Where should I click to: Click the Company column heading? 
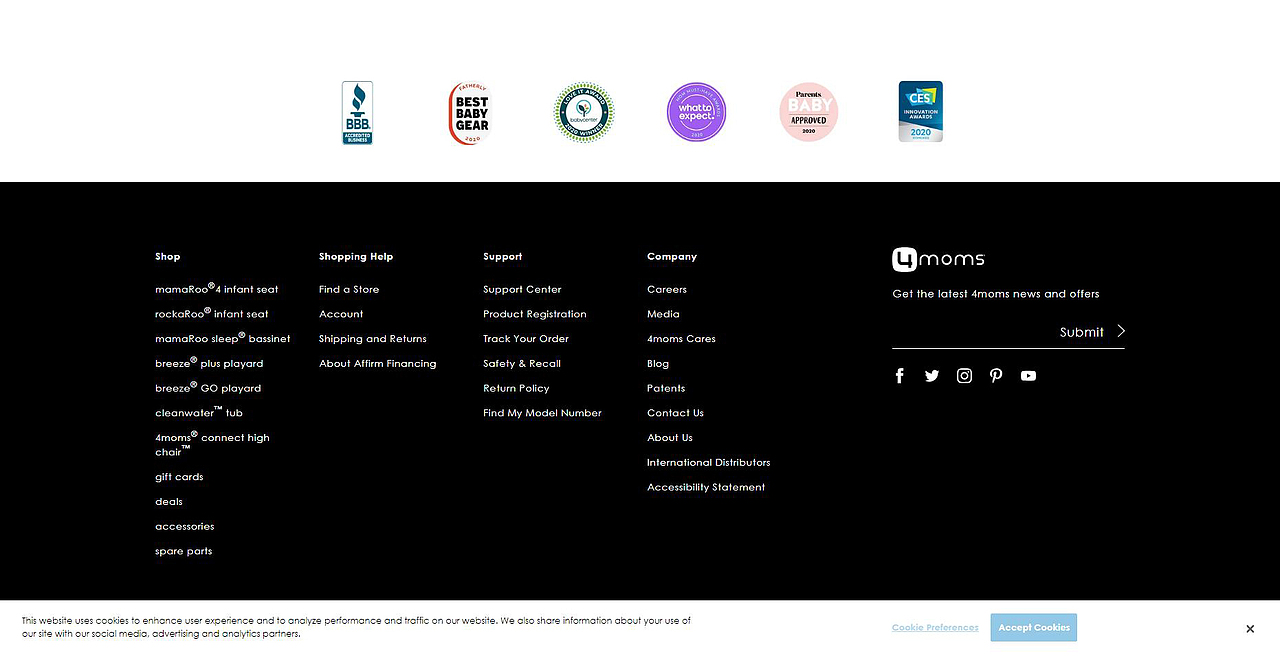tap(672, 257)
